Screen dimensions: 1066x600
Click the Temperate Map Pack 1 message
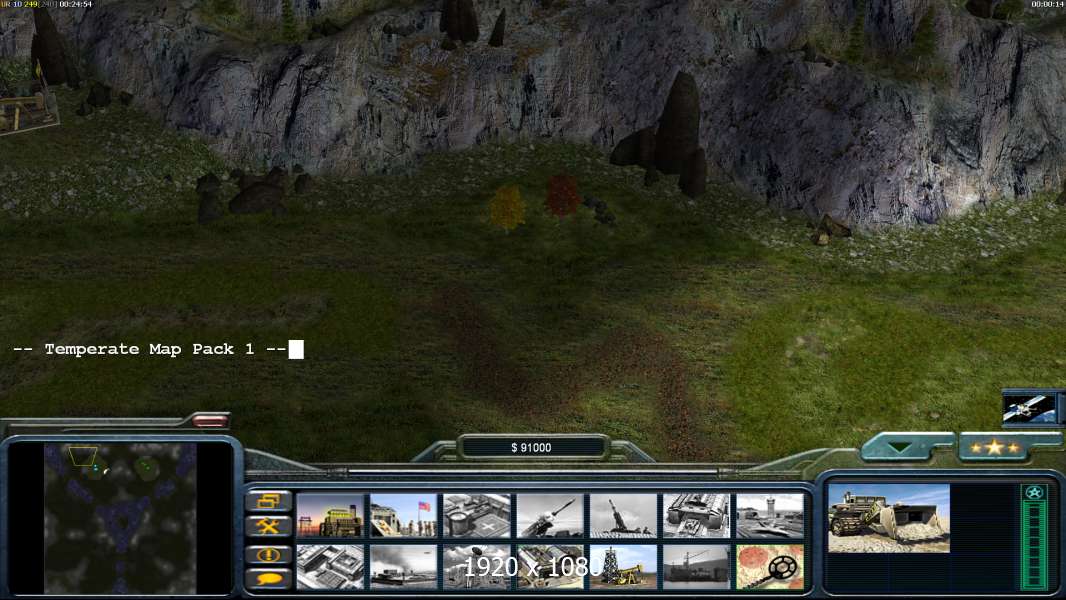pos(150,349)
